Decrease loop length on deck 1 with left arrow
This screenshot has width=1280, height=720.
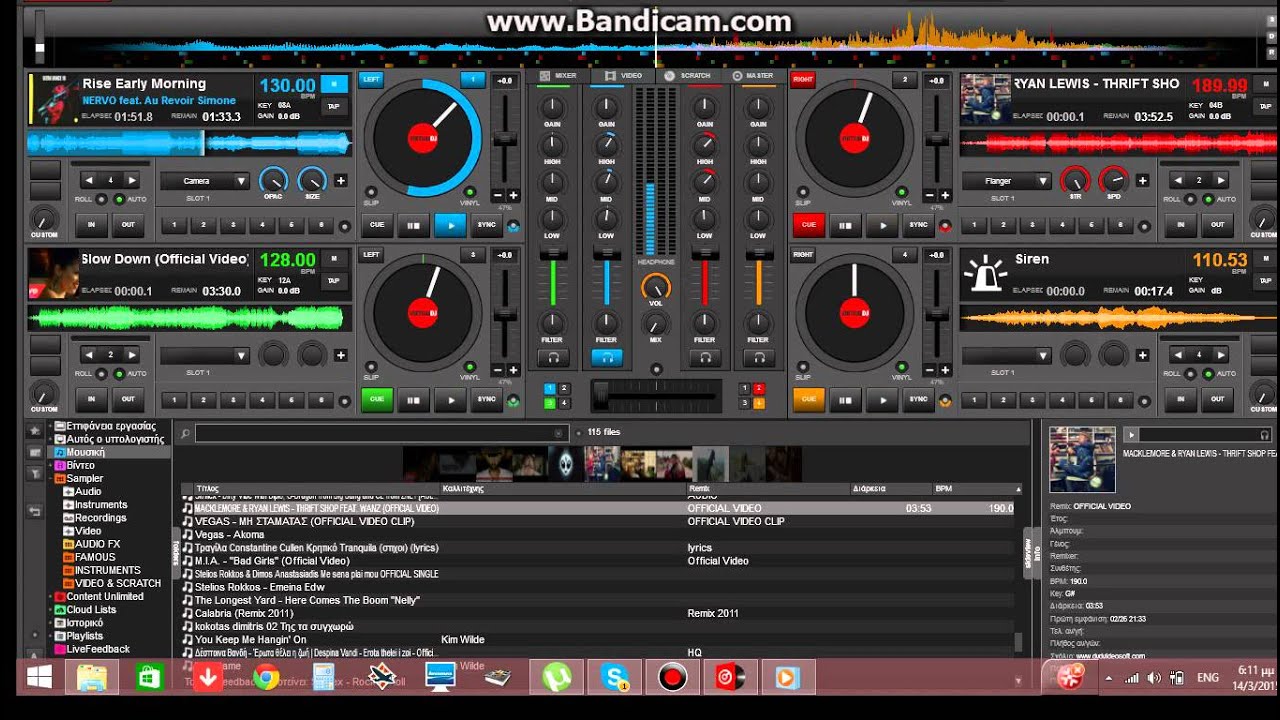click(90, 180)
